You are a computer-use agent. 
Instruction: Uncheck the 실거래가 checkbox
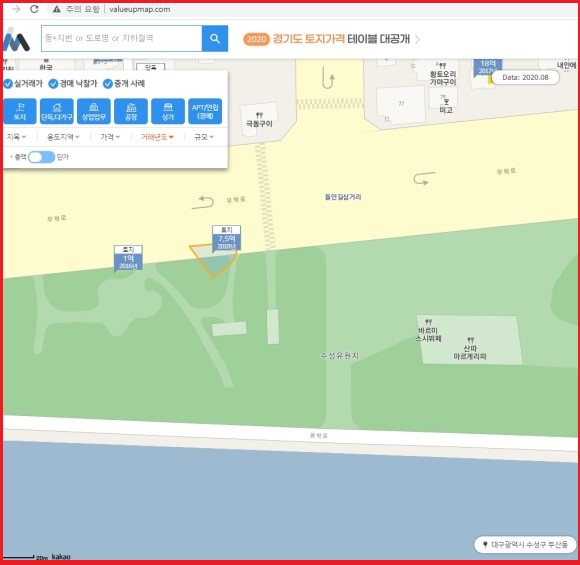(x=8, y=84)
